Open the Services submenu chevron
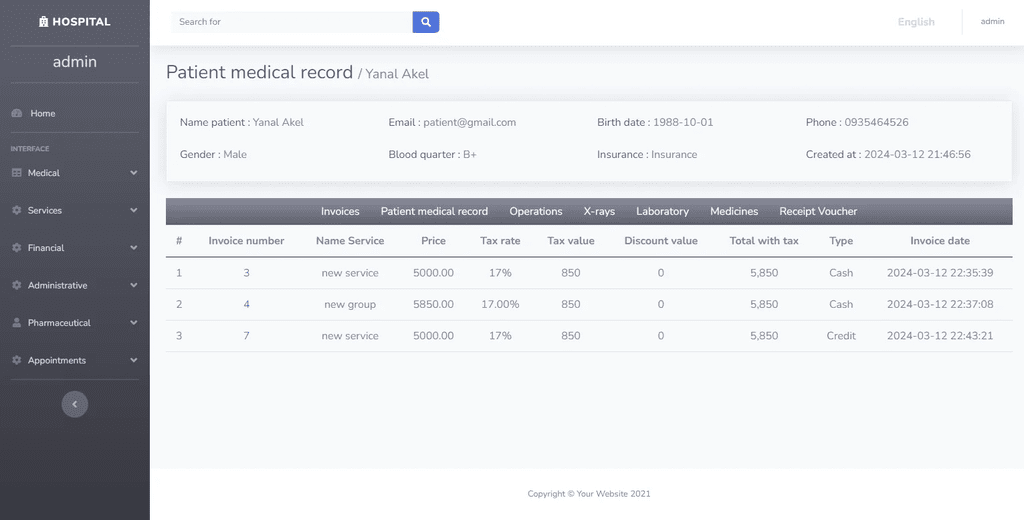Viewport: 1024px width, 520px height. pyautogui.click(x=134, y=210)
